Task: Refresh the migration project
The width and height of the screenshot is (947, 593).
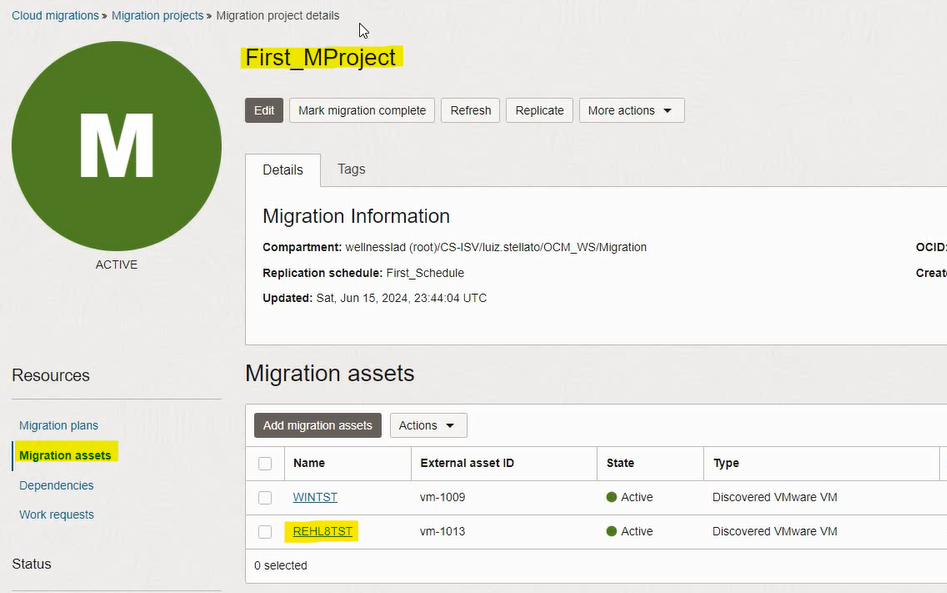Action: 470,110
